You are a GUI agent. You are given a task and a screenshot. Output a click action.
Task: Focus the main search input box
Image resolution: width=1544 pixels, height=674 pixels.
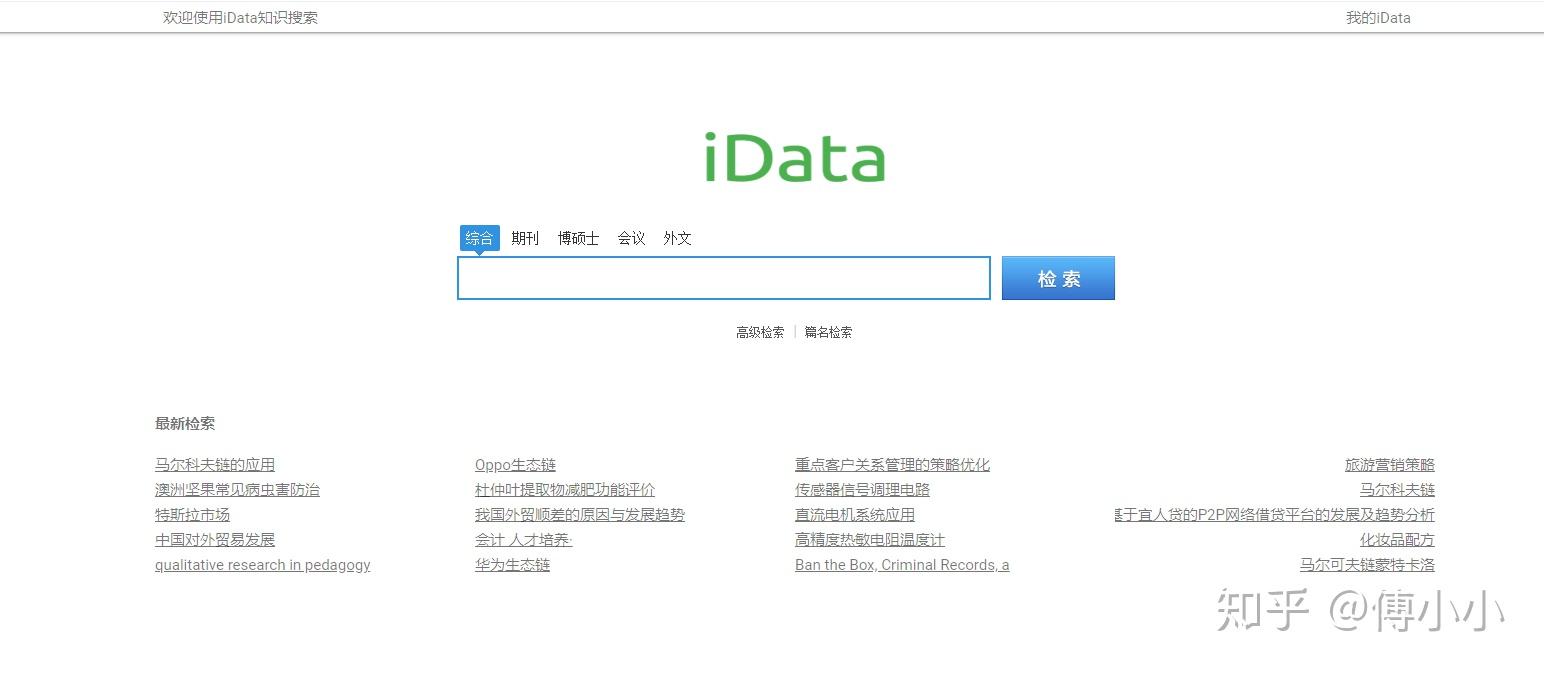(x=724, y=278)
